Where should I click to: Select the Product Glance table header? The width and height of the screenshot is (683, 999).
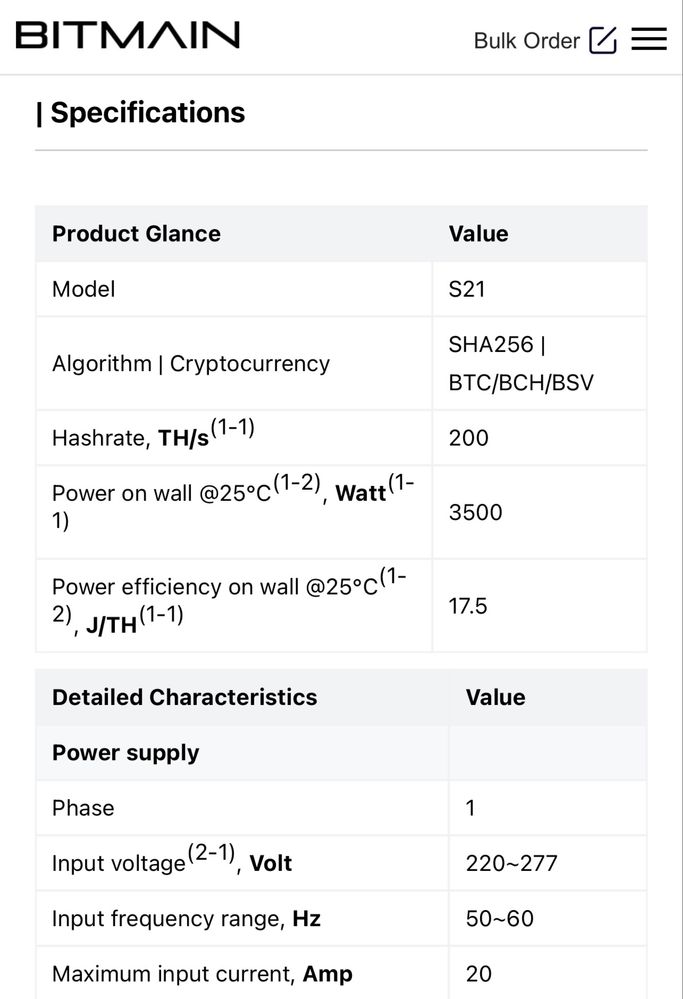point(136,234)
